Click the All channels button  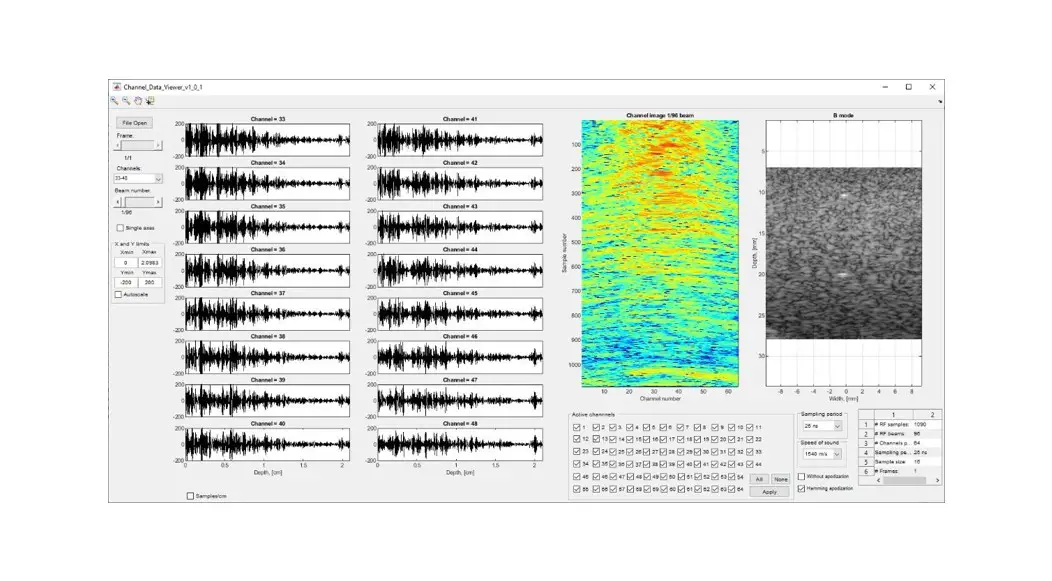pyautogui.click(x=759, y=479)
